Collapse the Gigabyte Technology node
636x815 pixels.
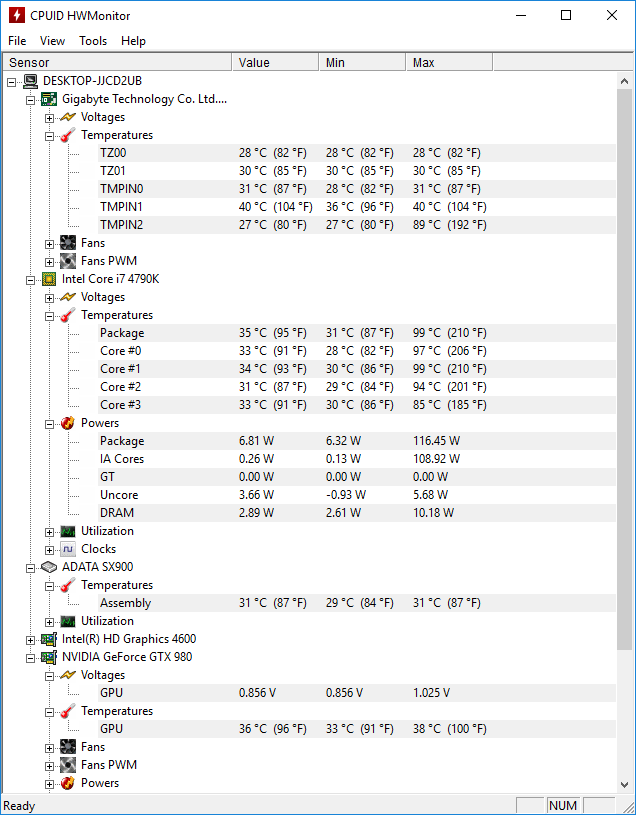[x=31, y=100]
